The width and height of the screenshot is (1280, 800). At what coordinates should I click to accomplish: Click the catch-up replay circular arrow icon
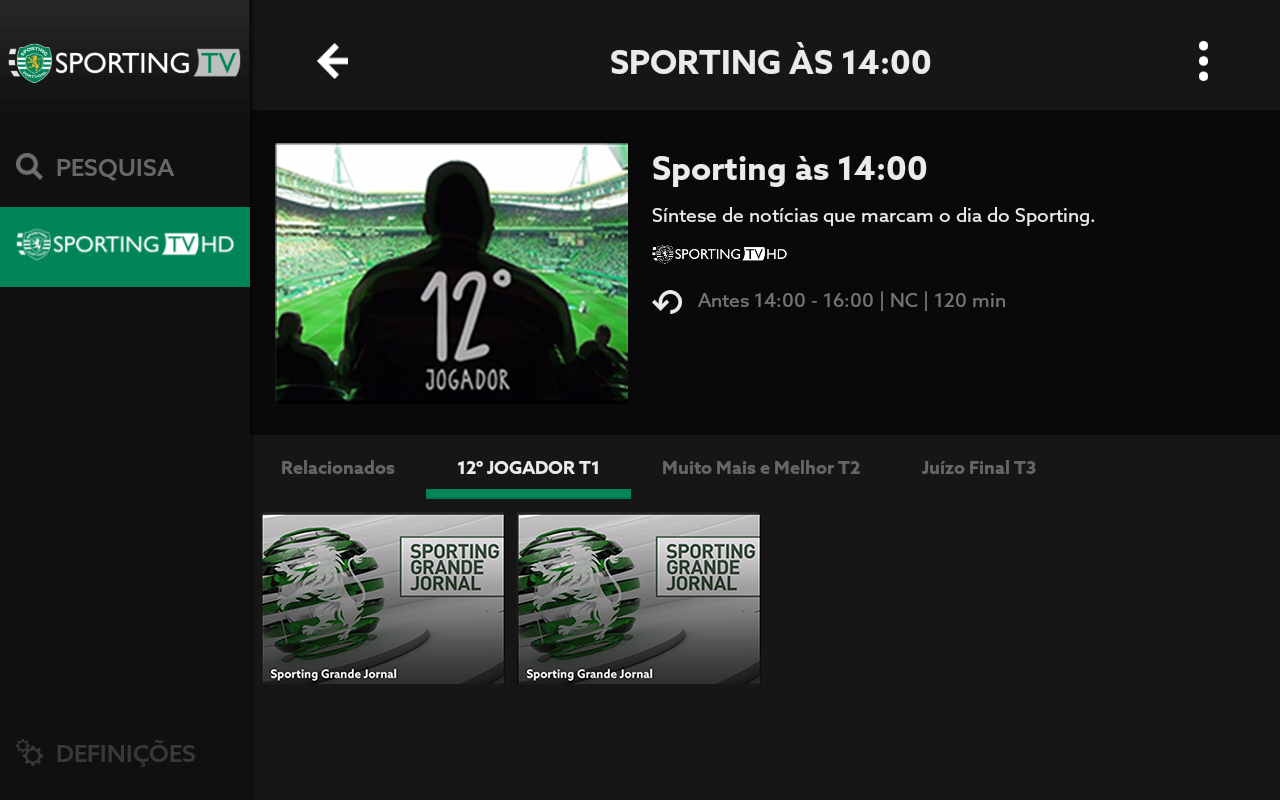point(667,301)
